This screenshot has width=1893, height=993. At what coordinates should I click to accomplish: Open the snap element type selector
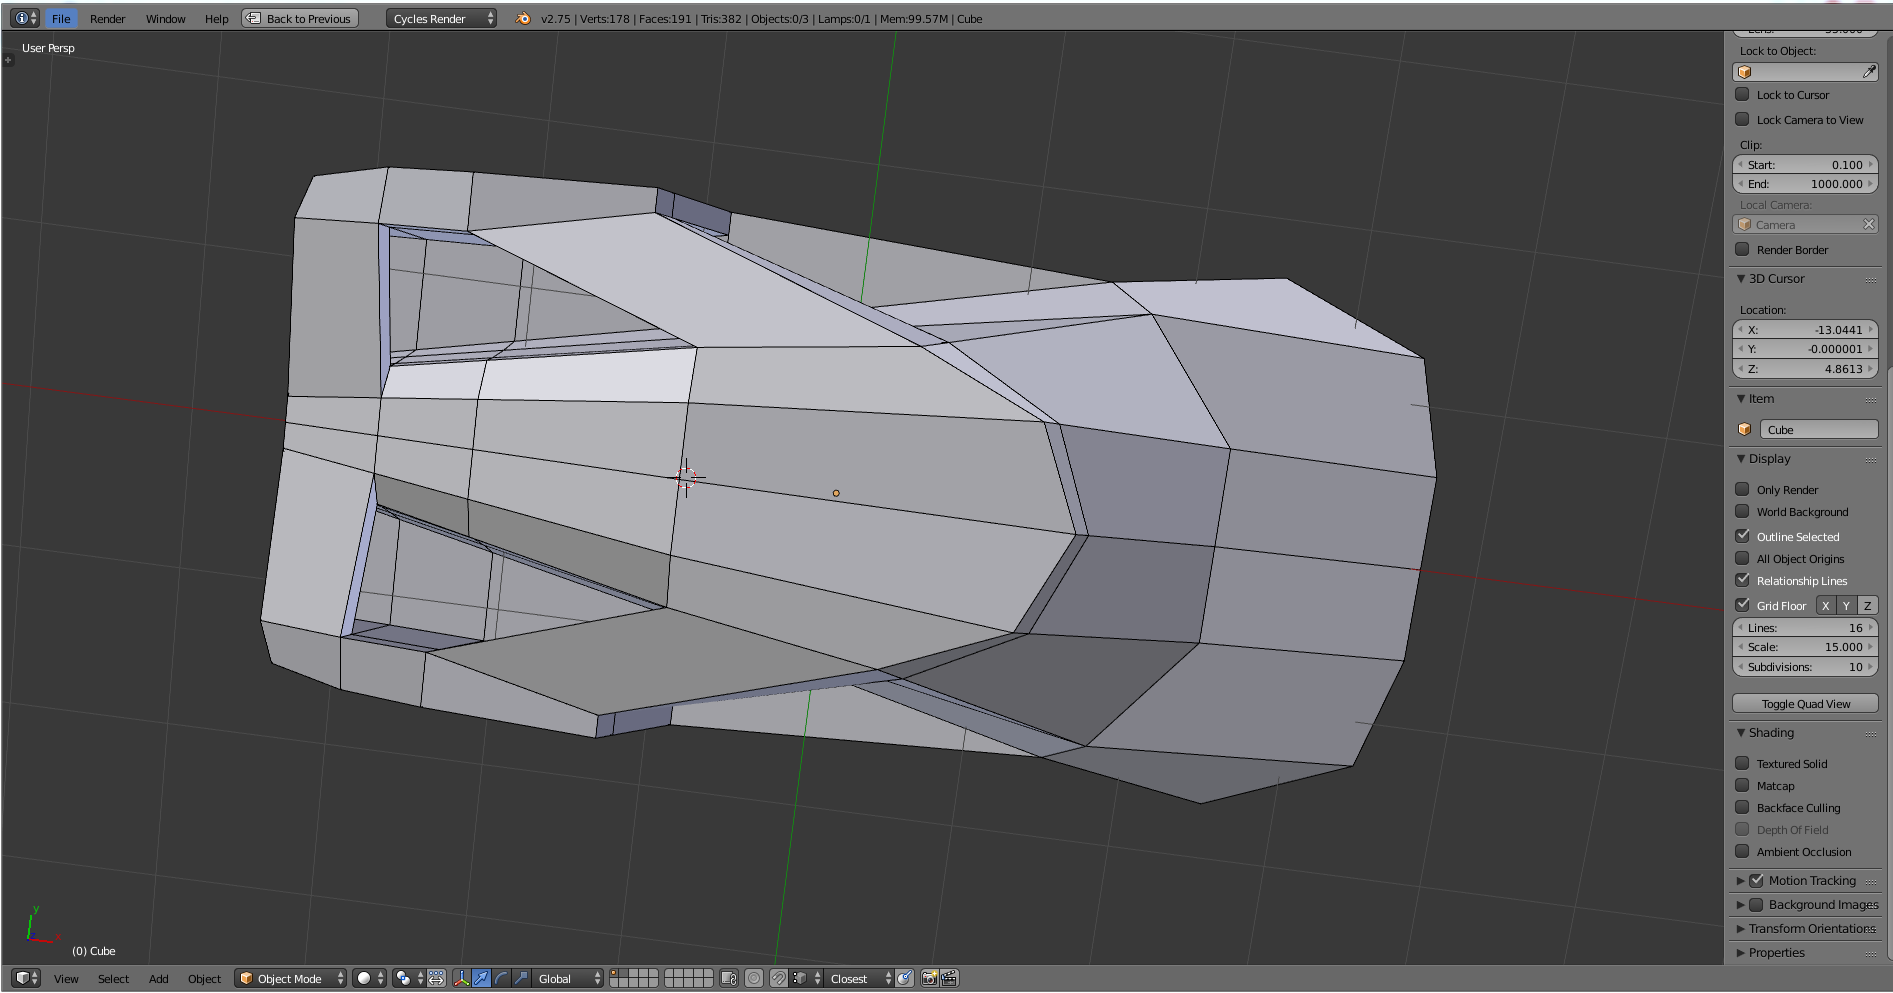pos(806,978)
